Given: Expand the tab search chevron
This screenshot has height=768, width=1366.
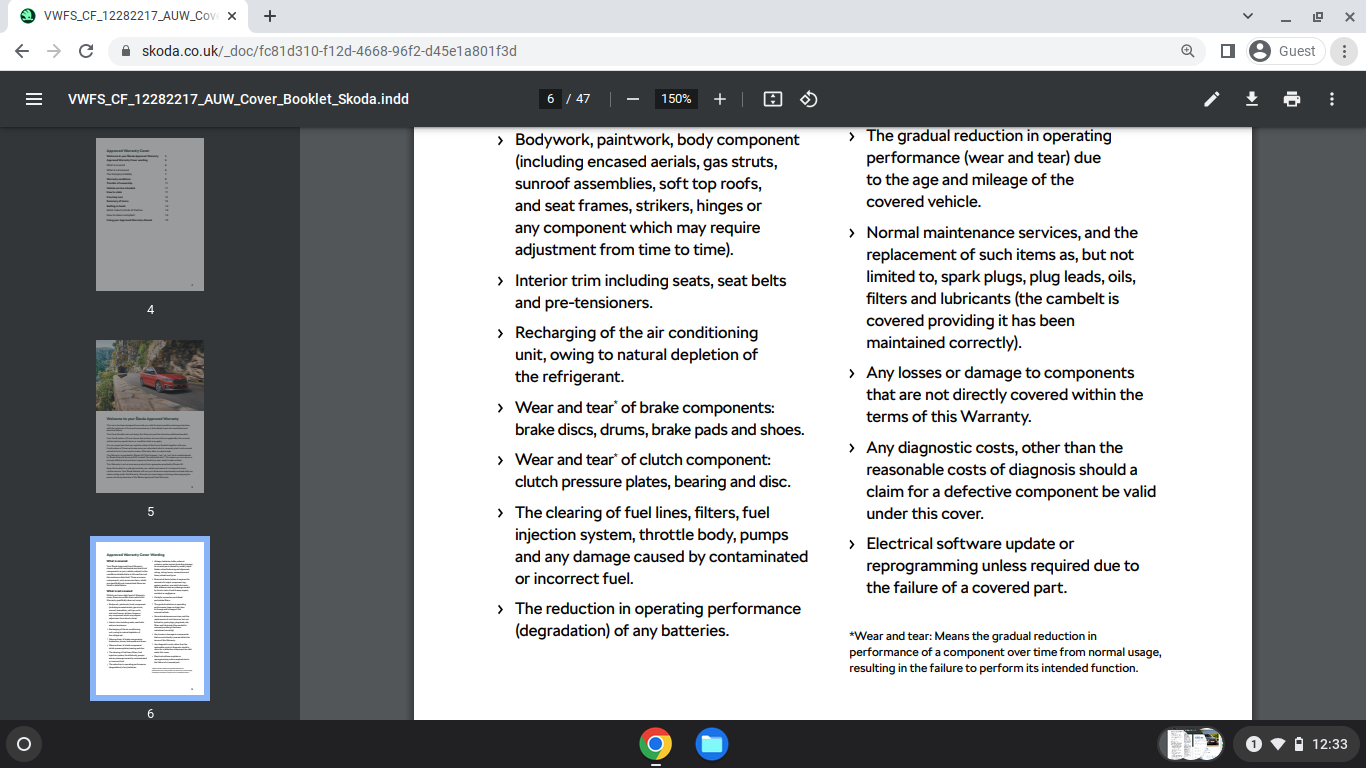Looking at the screenshot, I should 1247,16.
